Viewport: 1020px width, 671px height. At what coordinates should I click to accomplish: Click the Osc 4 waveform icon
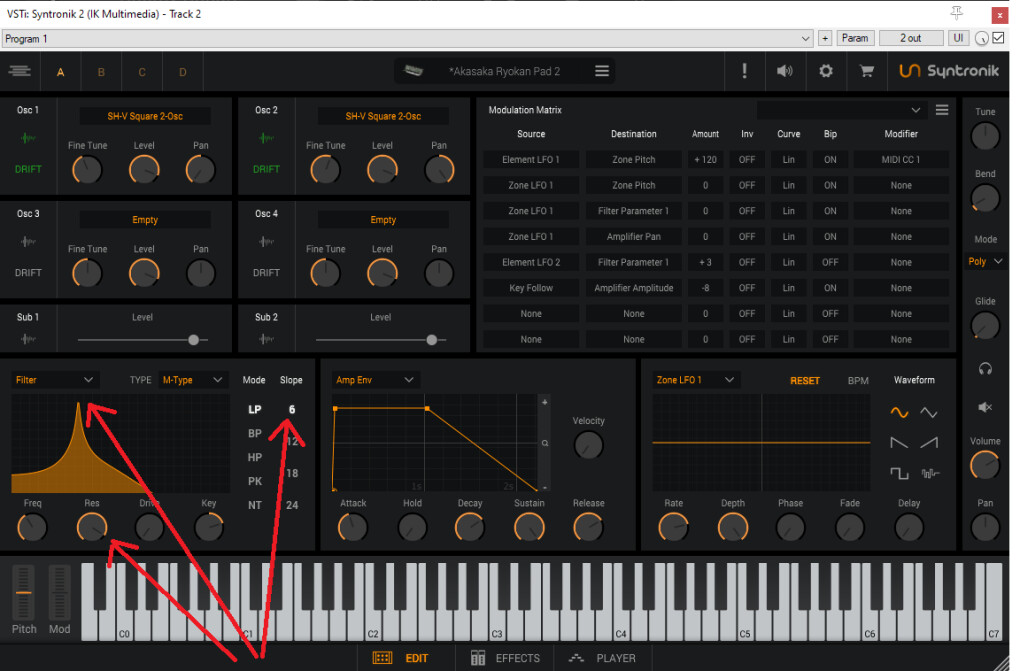pyautogui.click(x=265, y=241)
